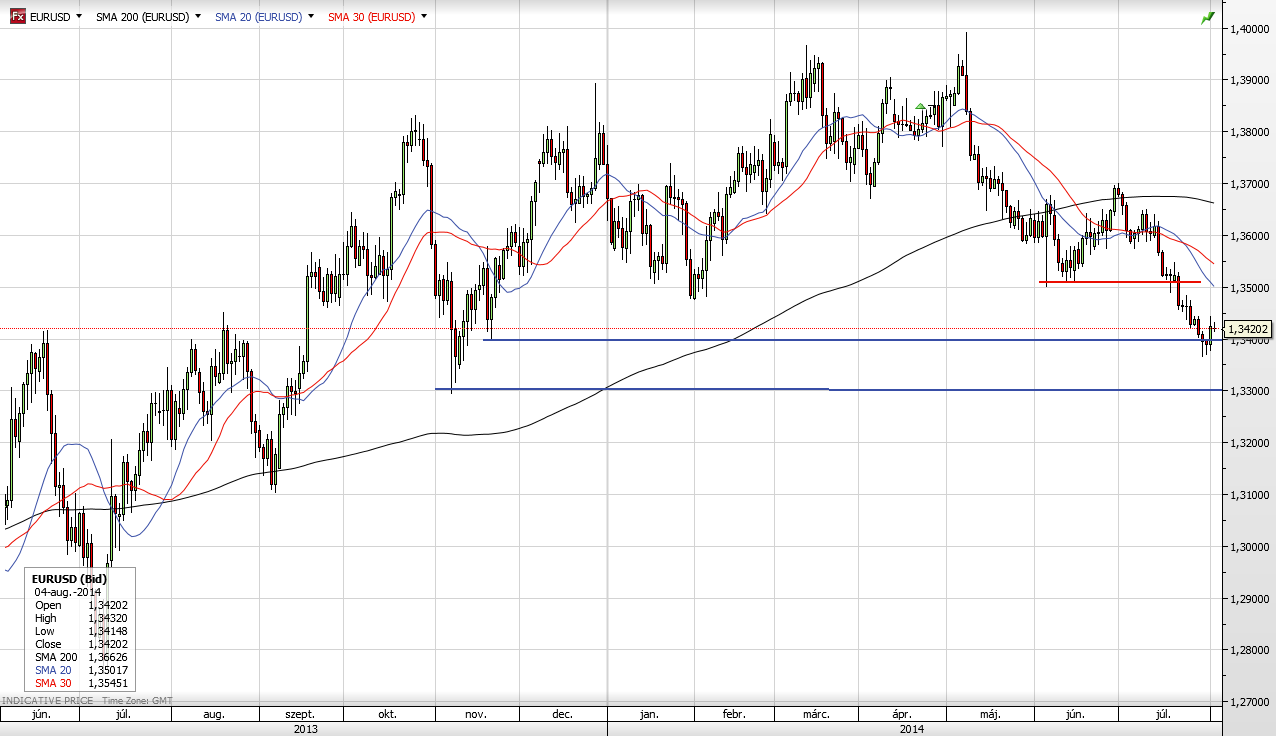Open the SMA 200 (EURUSD) indicator dropdown

tap(198, 17)
